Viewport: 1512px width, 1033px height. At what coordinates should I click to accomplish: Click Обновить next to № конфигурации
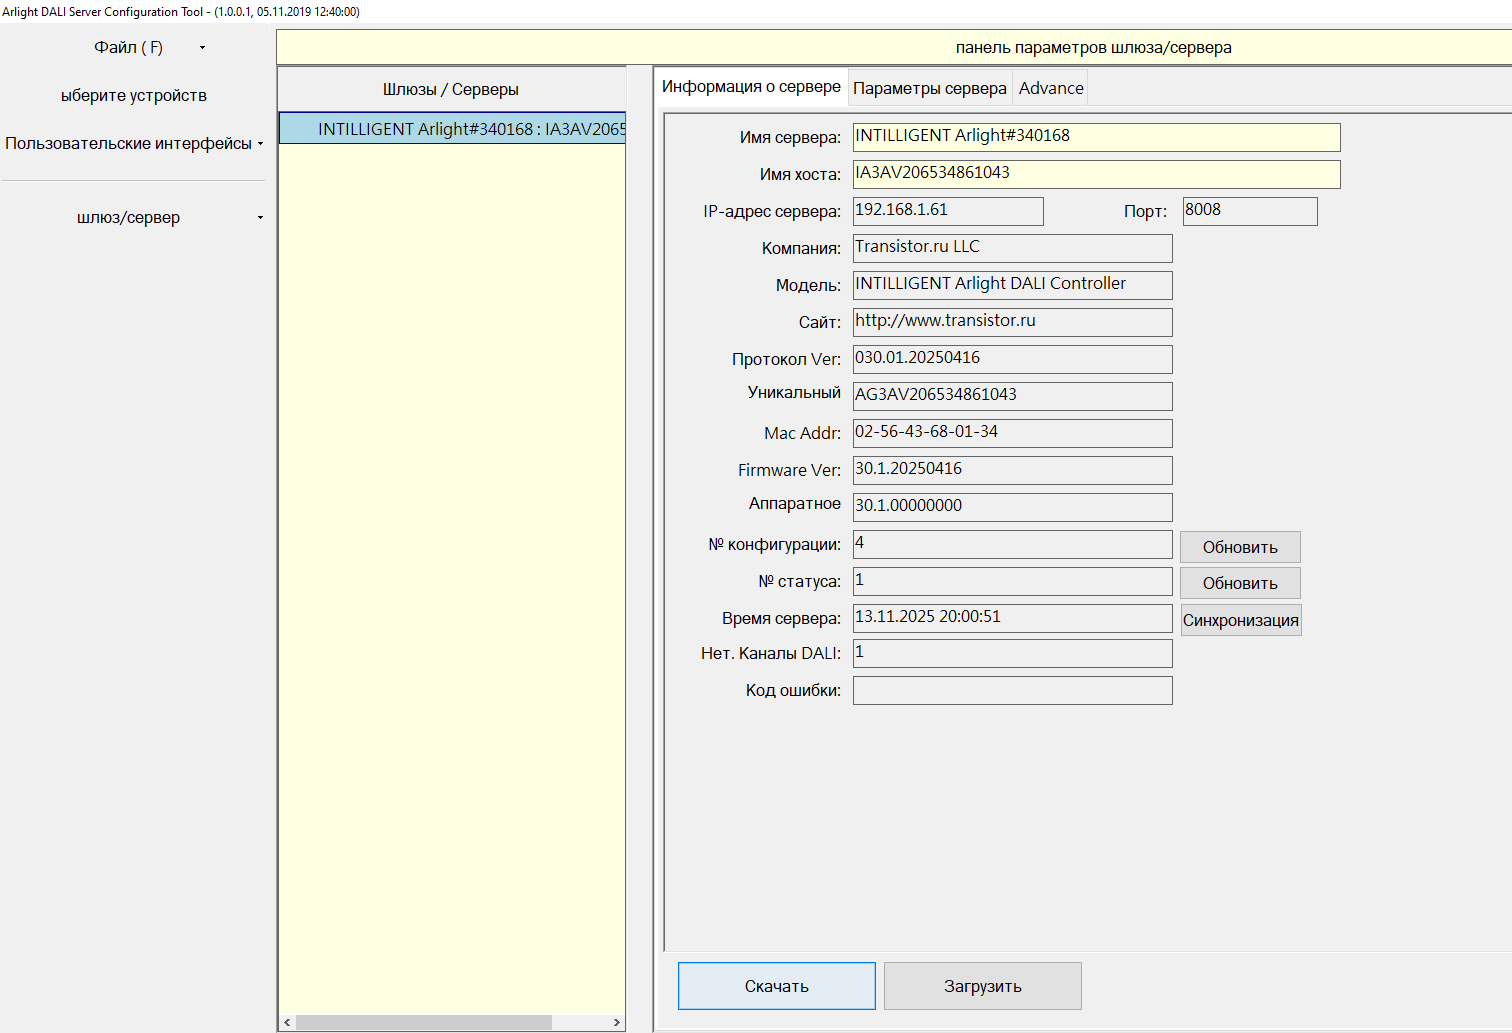click(x=1240, y=547)
